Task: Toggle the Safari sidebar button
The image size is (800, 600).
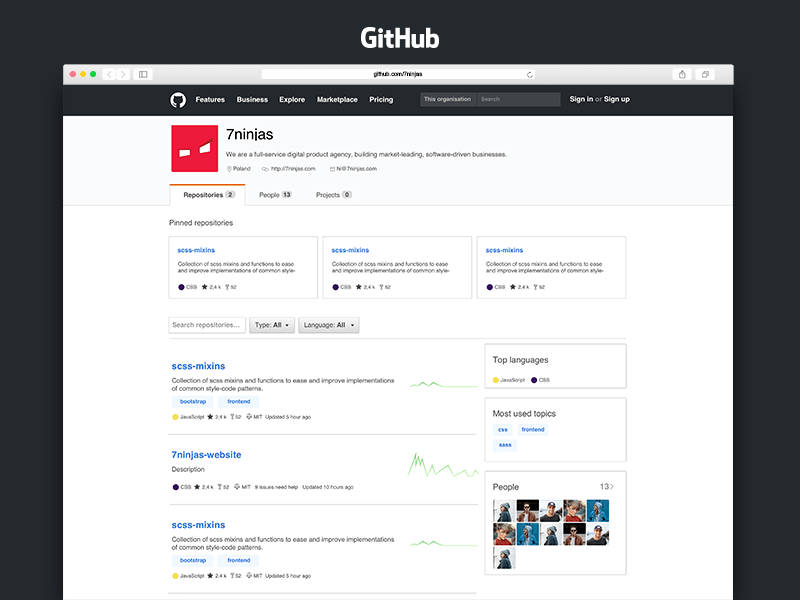Action: pos(143,74)
